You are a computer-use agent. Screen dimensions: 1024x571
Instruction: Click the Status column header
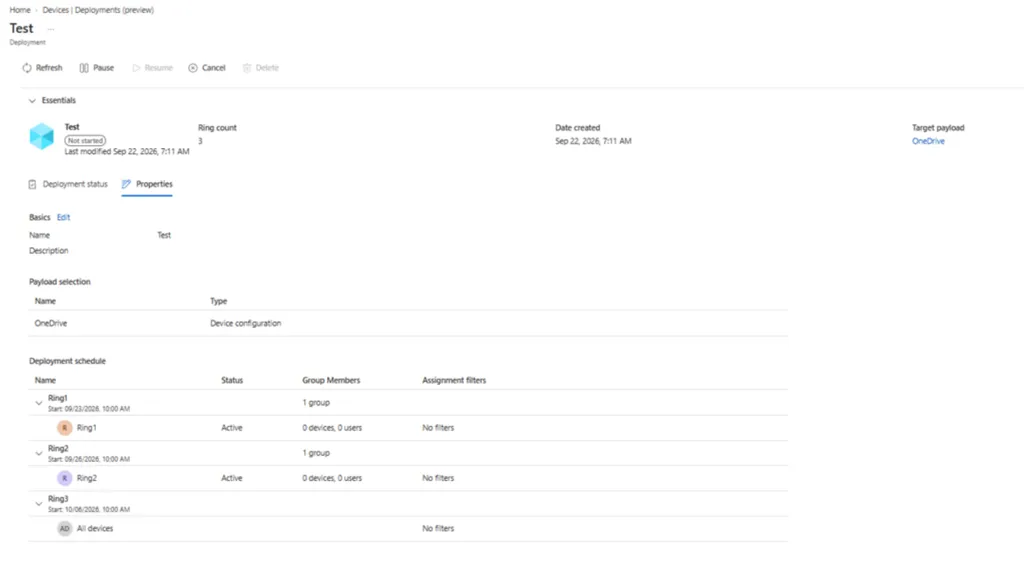[x=232, y=380]
